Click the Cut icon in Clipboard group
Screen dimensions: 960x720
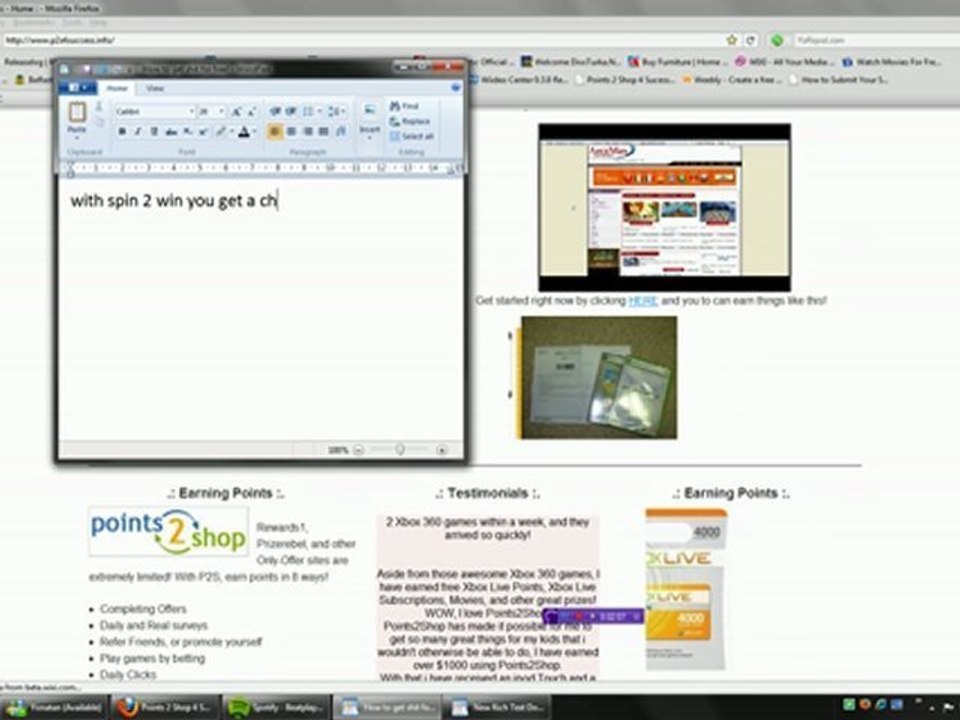pyautogui.click(x=99, y=107)
